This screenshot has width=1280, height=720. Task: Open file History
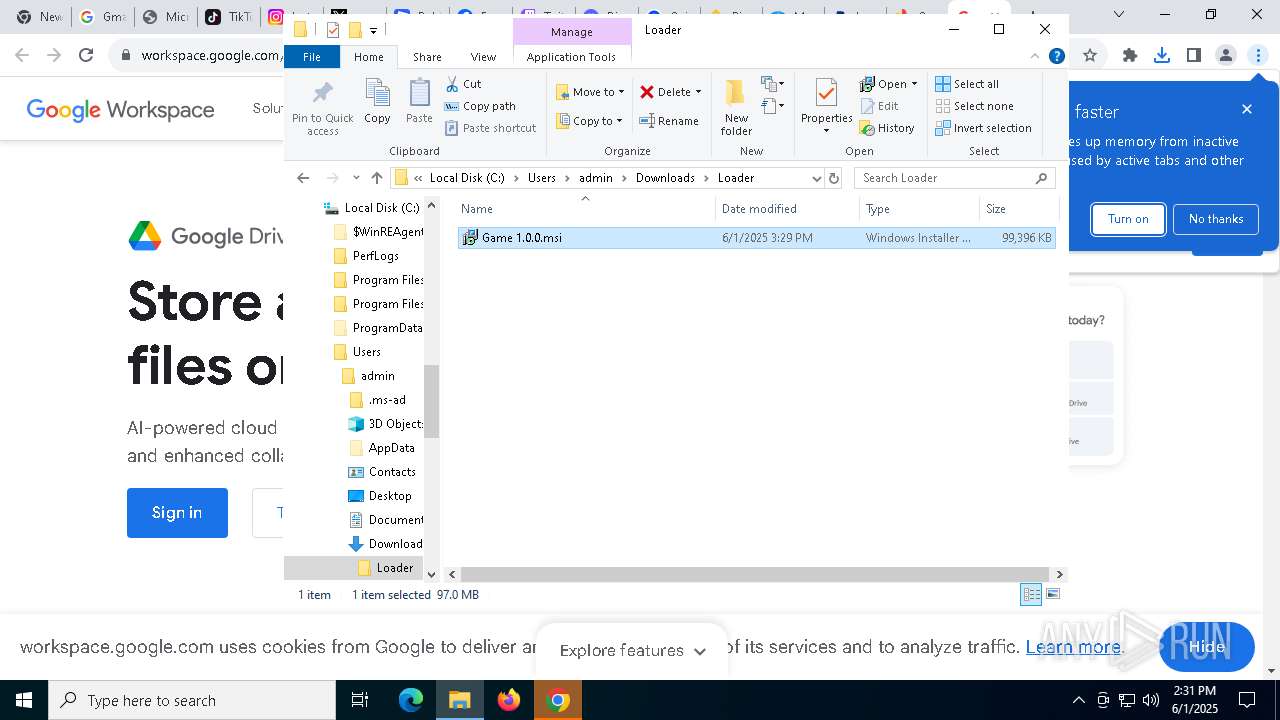coord(887,128)
